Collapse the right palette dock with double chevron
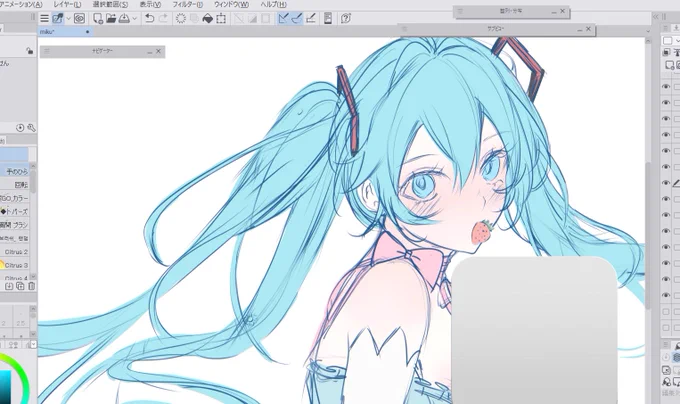680x404 pixels. (656, 16)
